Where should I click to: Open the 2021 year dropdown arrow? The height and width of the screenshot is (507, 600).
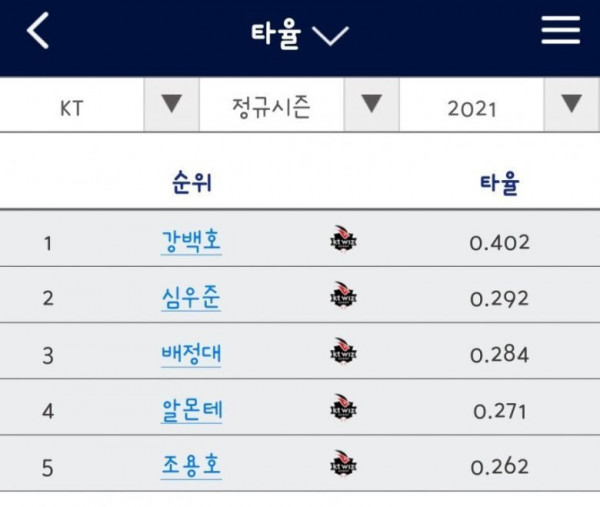(x=572, y=104)
